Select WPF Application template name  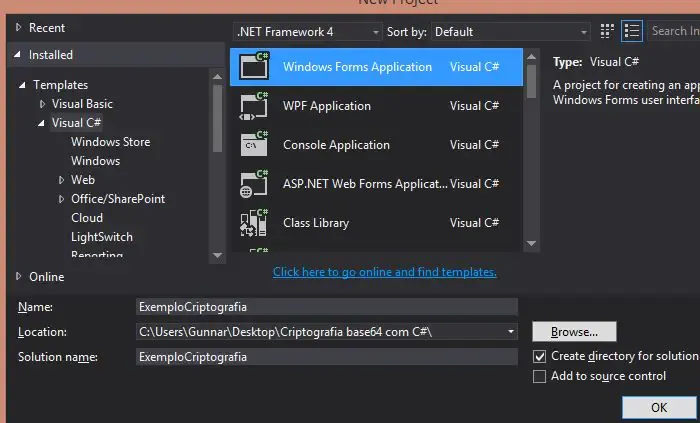click(327, 106)
